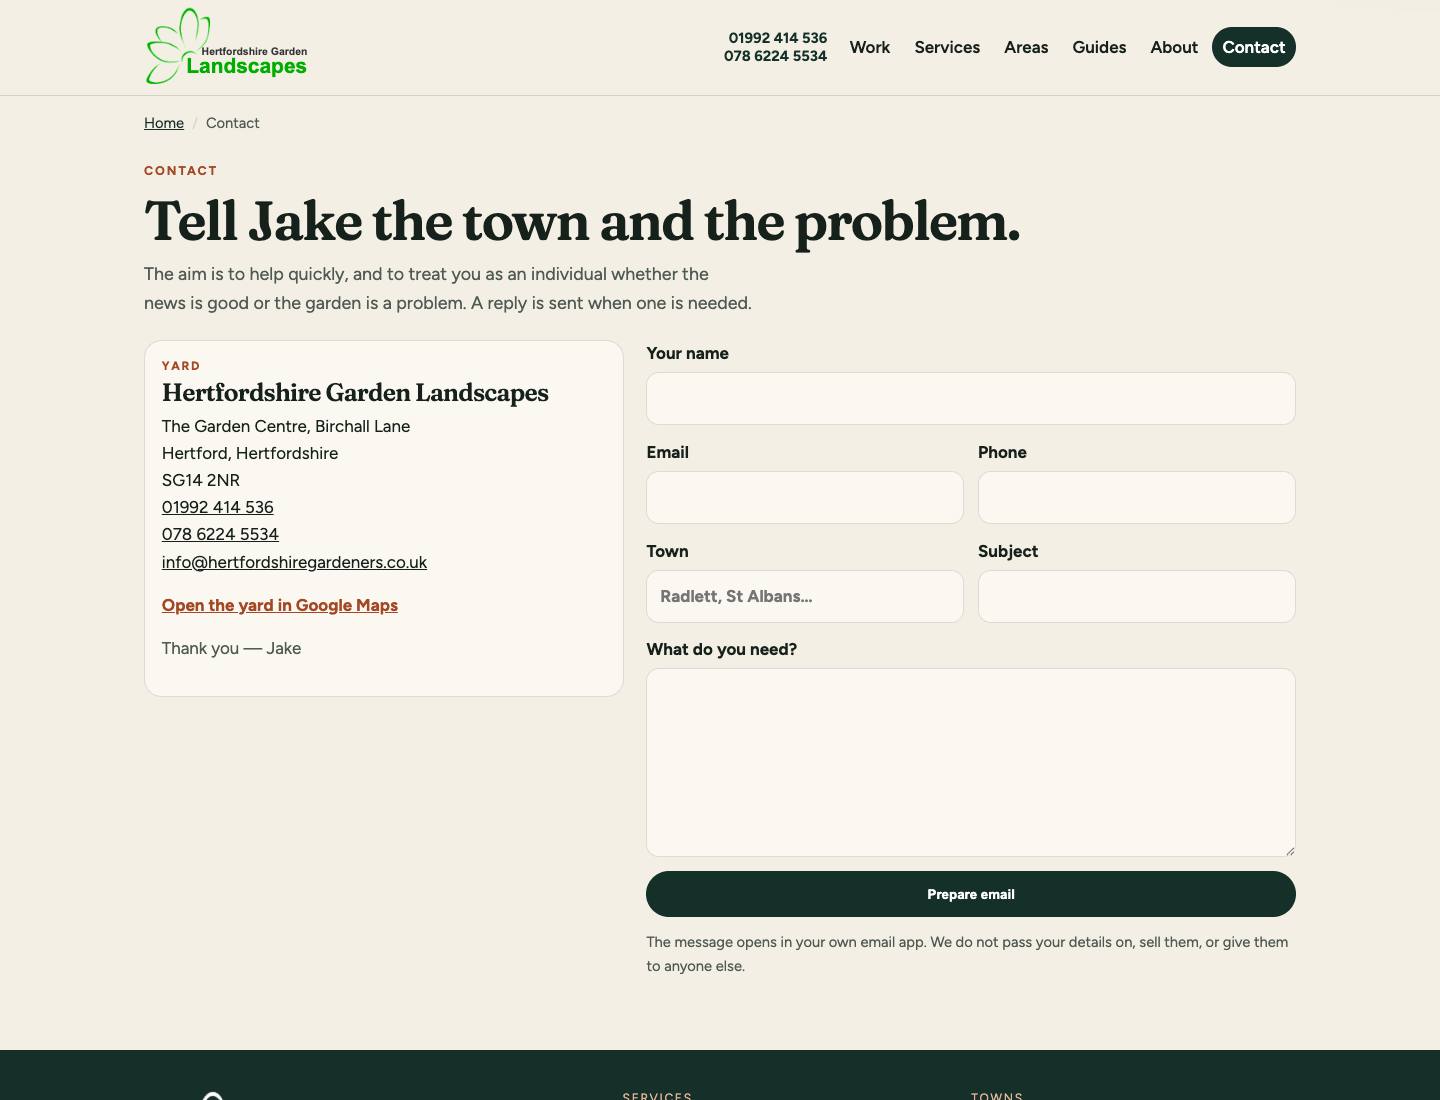The image size is (1440, 1100).
Task: Click 078 6224 5534 in yard card
Action: (220, 534)
